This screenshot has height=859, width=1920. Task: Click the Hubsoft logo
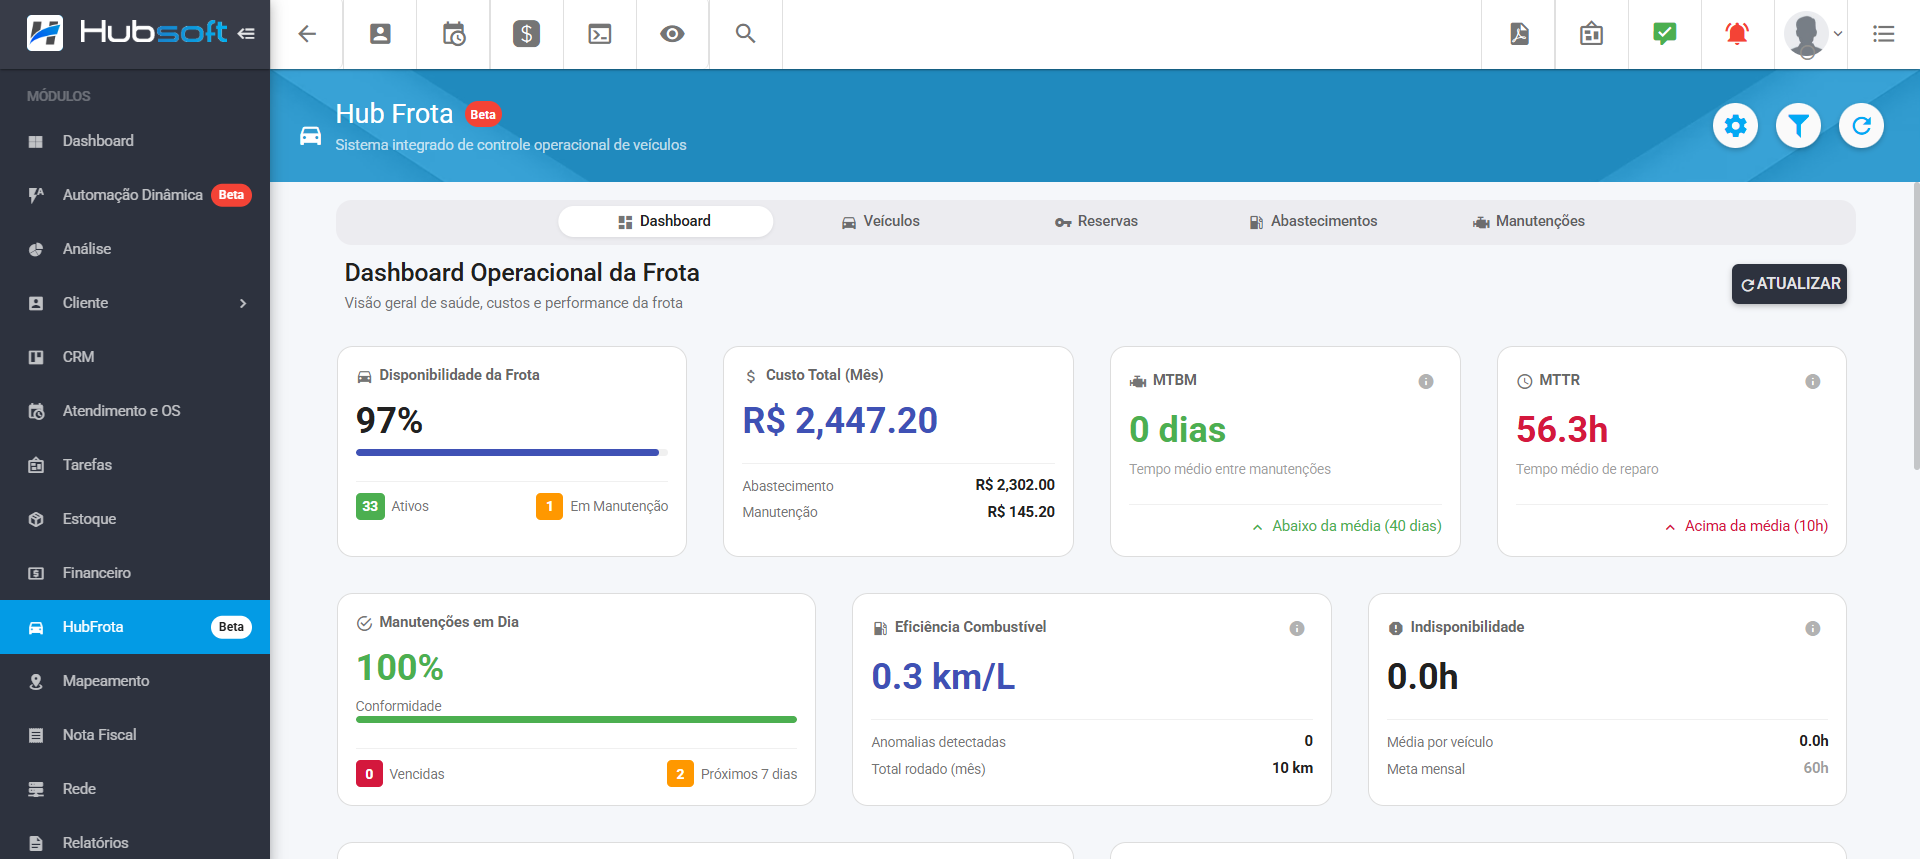tap(127, 33)
